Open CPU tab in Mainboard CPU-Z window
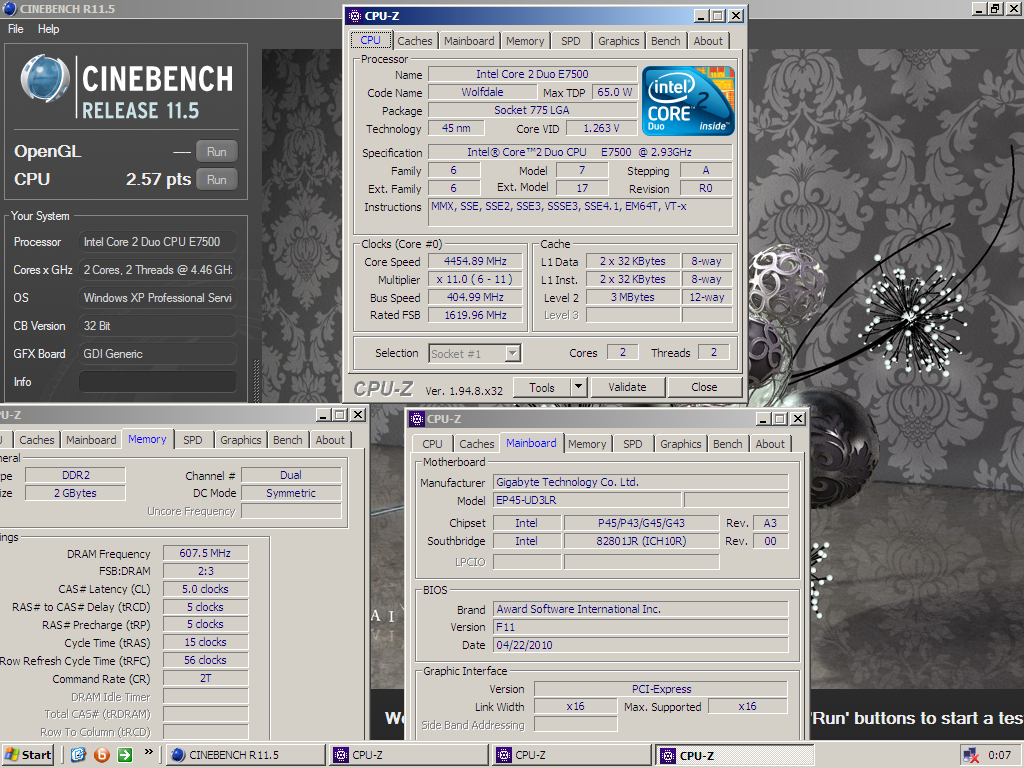 432,443
